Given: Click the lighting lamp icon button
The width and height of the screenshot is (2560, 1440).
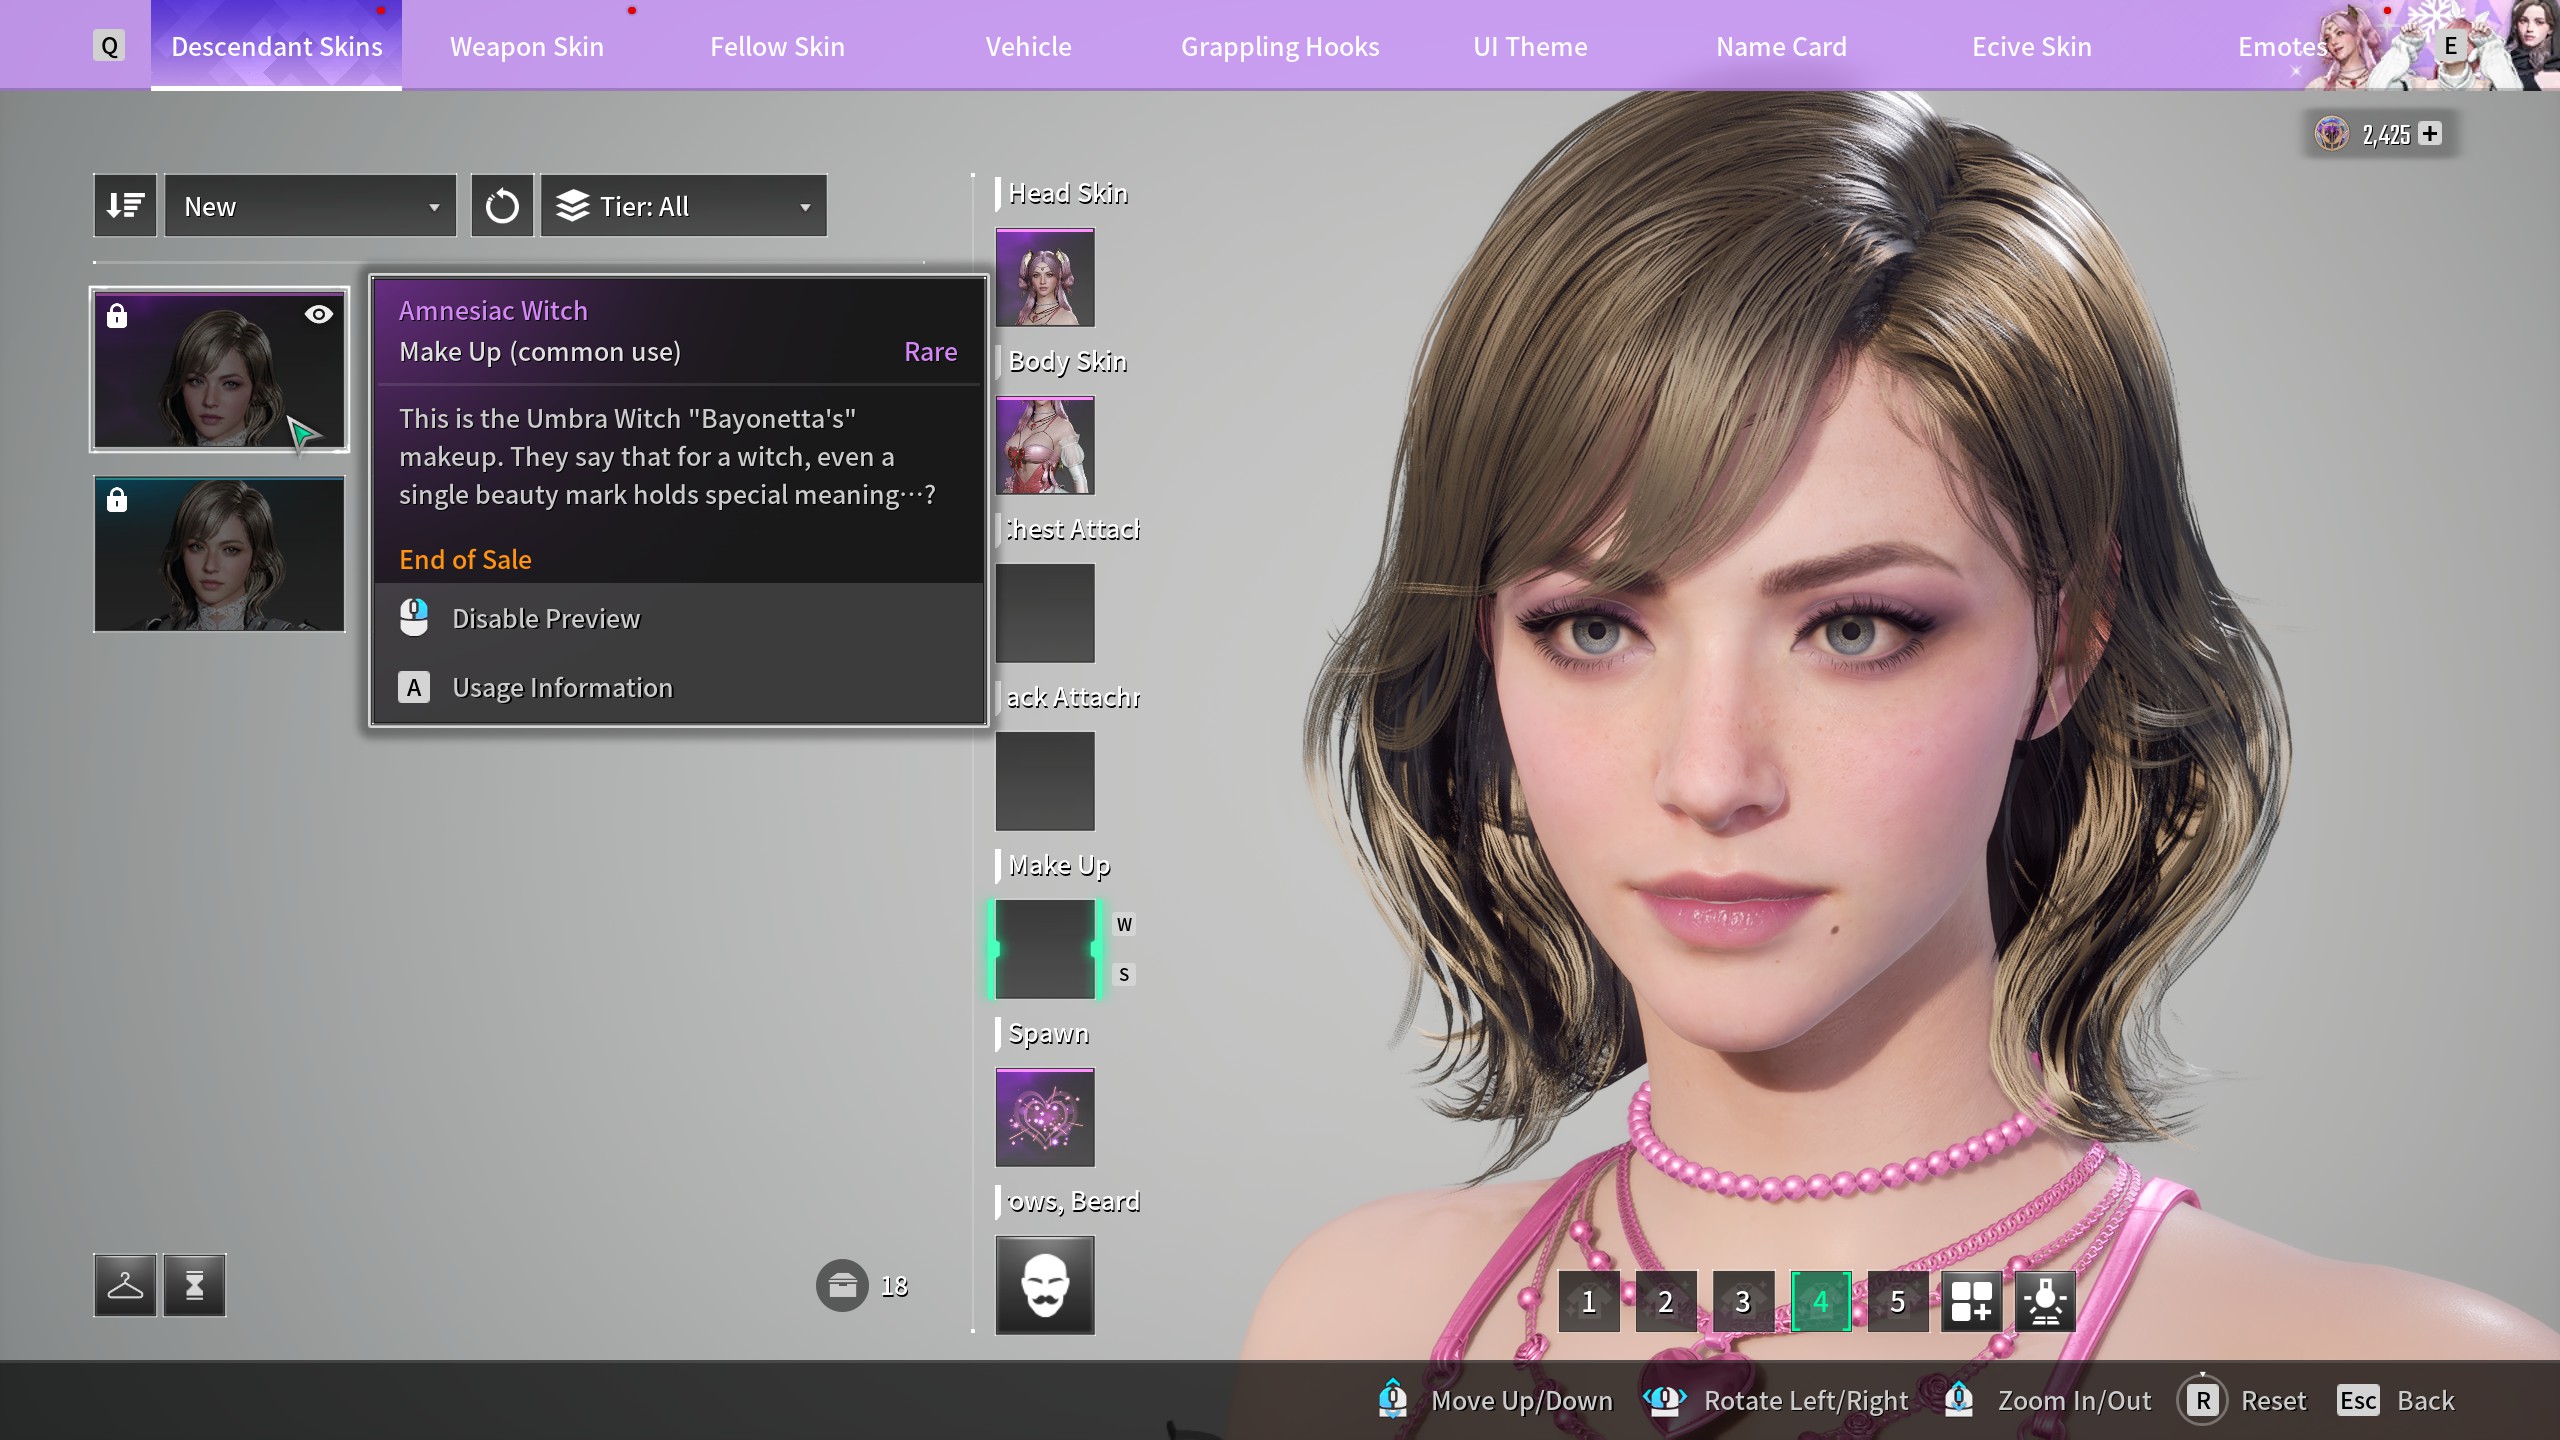Looking at the screenshot, I should pos(2045,1301).
